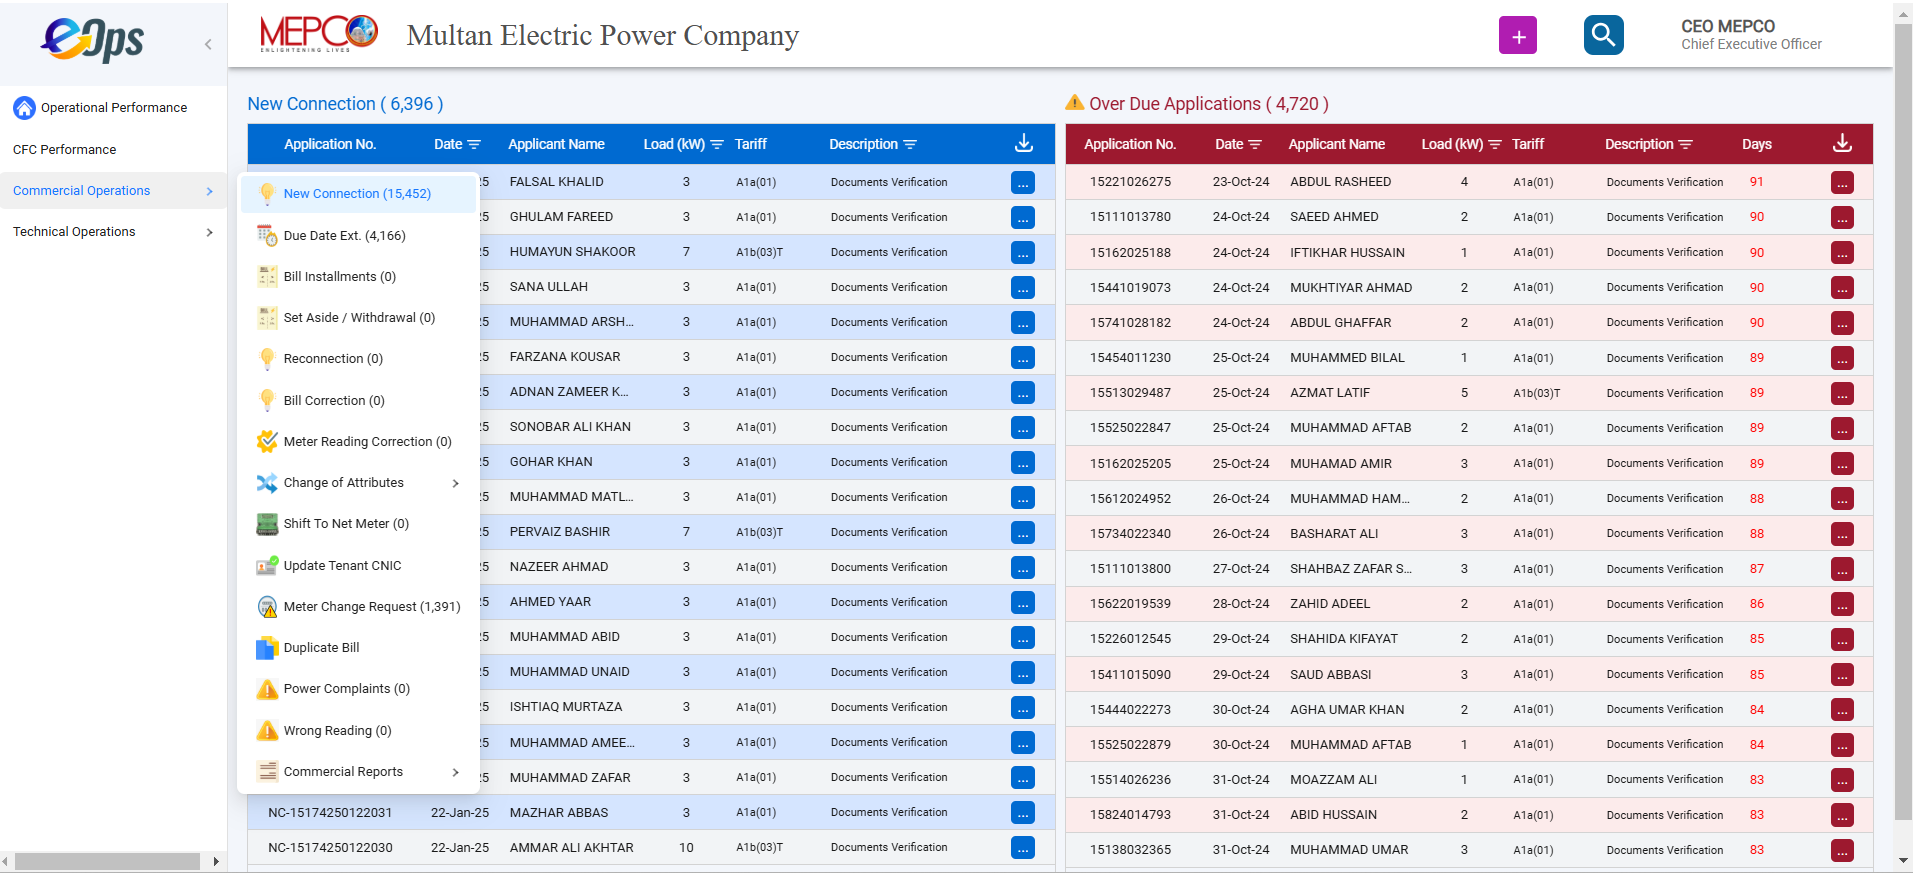The width and height of the screenshot is (1913, 873).
Task: Click the Change of Attributes icon
Action: coord(267,483)
